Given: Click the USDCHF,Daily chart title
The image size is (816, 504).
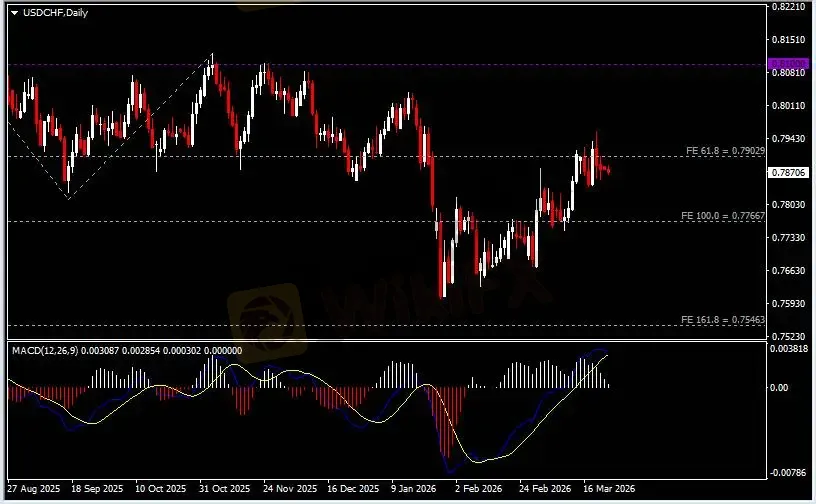Looking at the screenshot, I should 52,12.
